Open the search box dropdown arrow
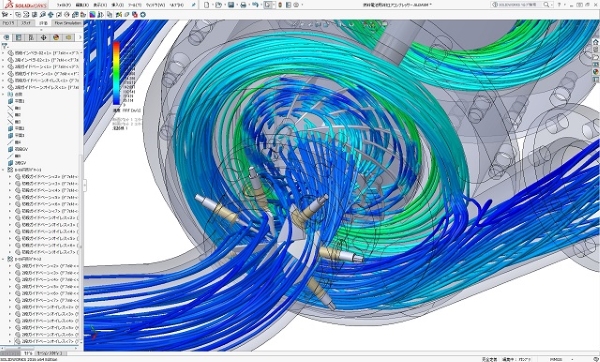 (551, 5)
